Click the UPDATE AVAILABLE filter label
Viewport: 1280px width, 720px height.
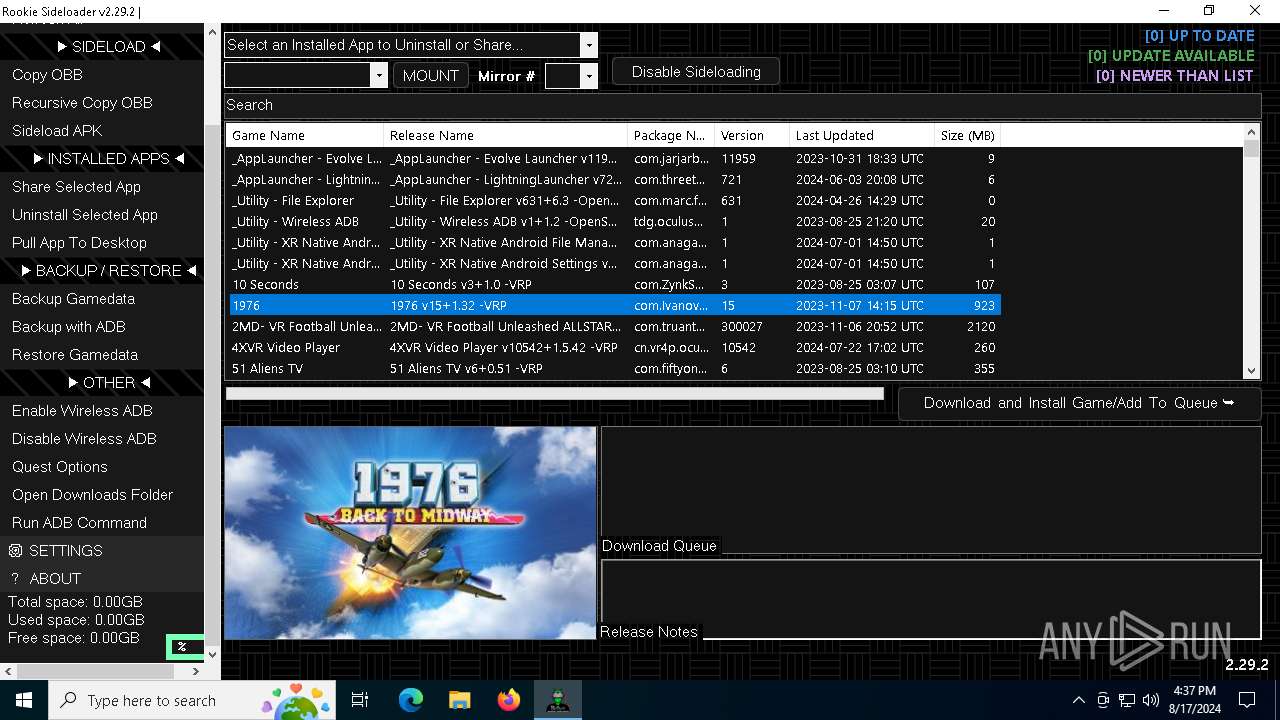tap(1171, 56)
